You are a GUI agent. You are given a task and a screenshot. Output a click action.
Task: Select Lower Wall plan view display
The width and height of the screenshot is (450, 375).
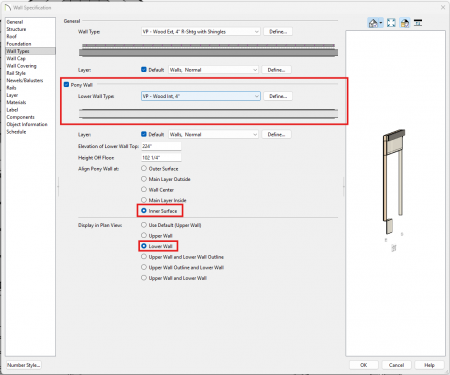point(144,246)
